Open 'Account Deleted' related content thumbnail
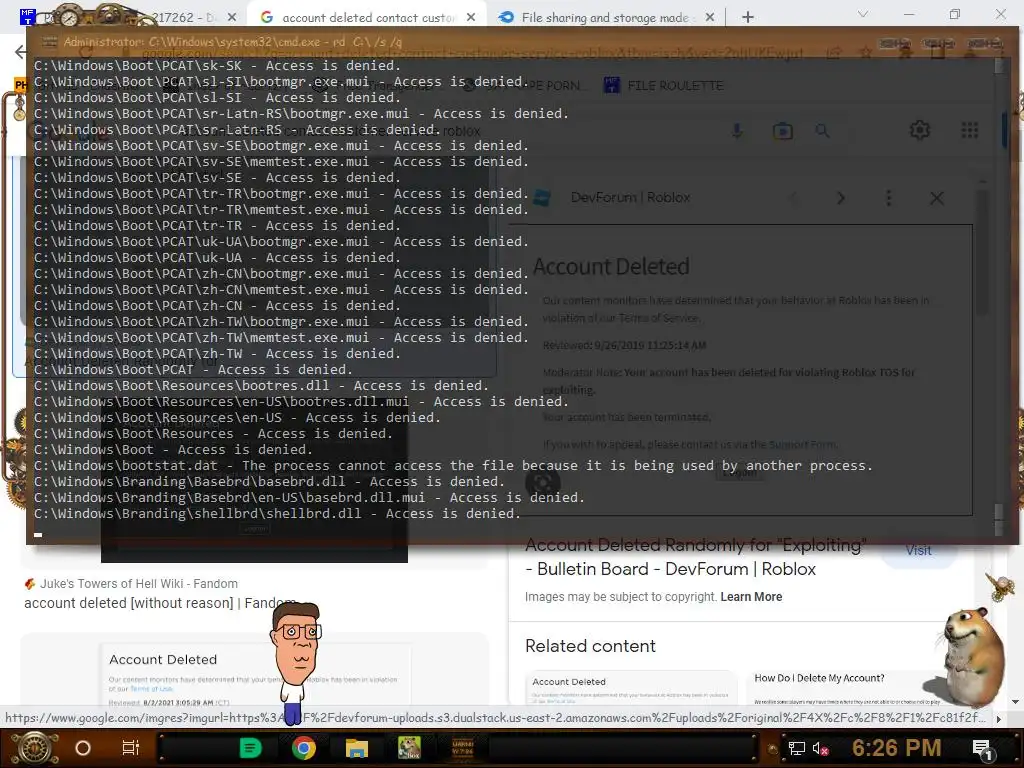1024x768 pixels. tap(631, 688)
